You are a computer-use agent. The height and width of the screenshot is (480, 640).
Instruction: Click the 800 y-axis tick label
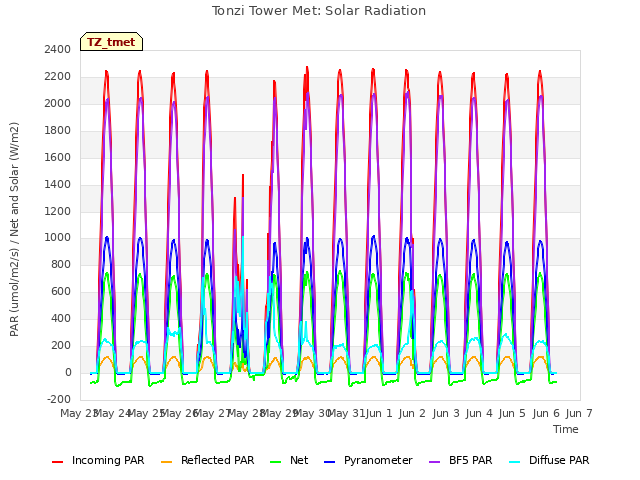pos(61,265)
